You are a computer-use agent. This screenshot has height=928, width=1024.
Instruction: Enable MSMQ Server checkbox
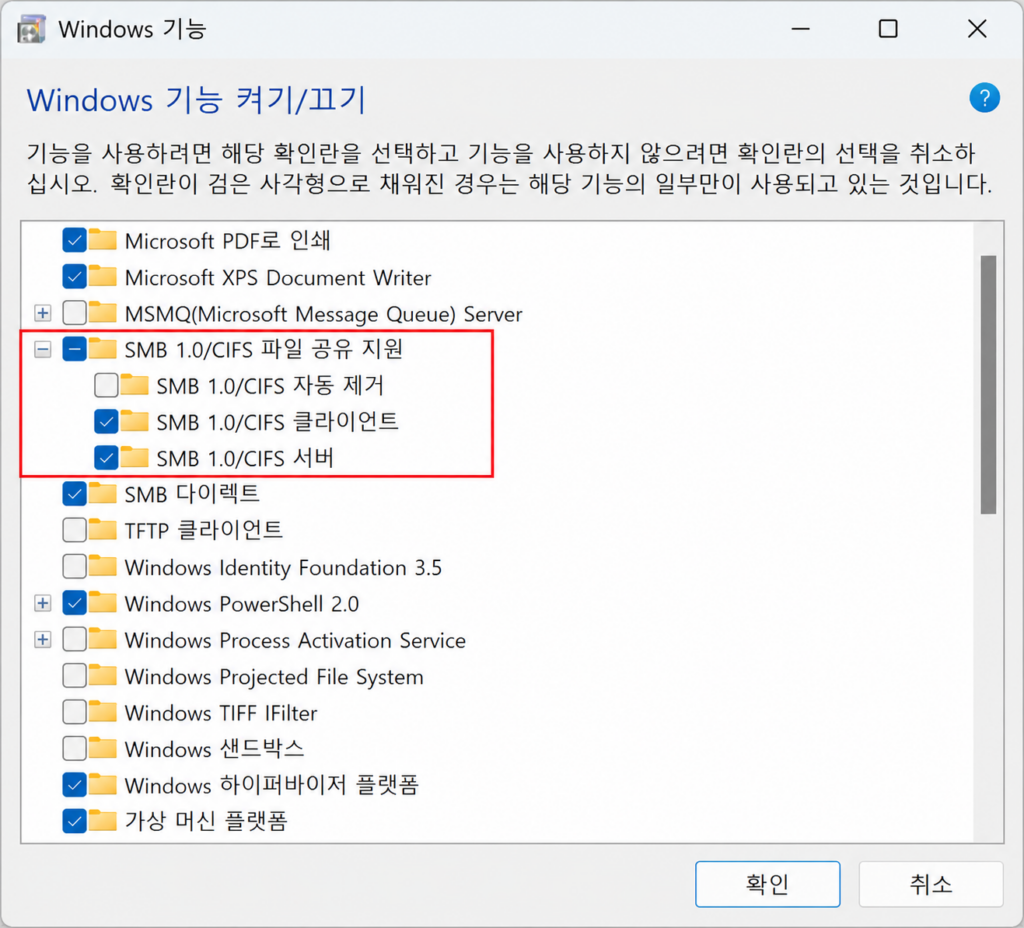coord(74,313)
